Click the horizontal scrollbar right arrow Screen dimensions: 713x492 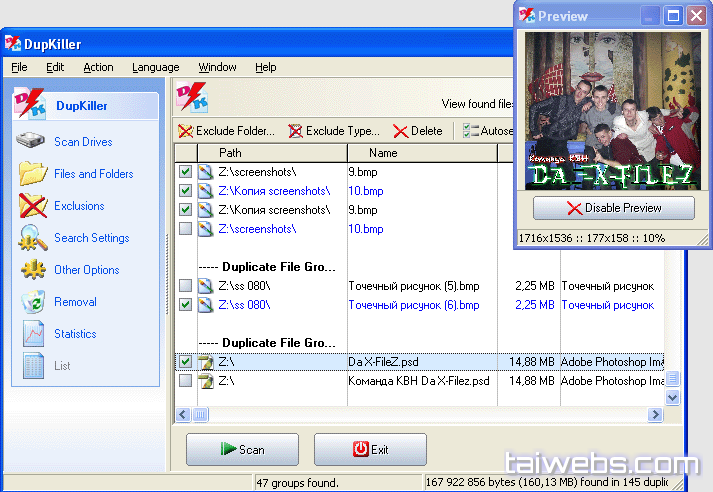point(655,414)
